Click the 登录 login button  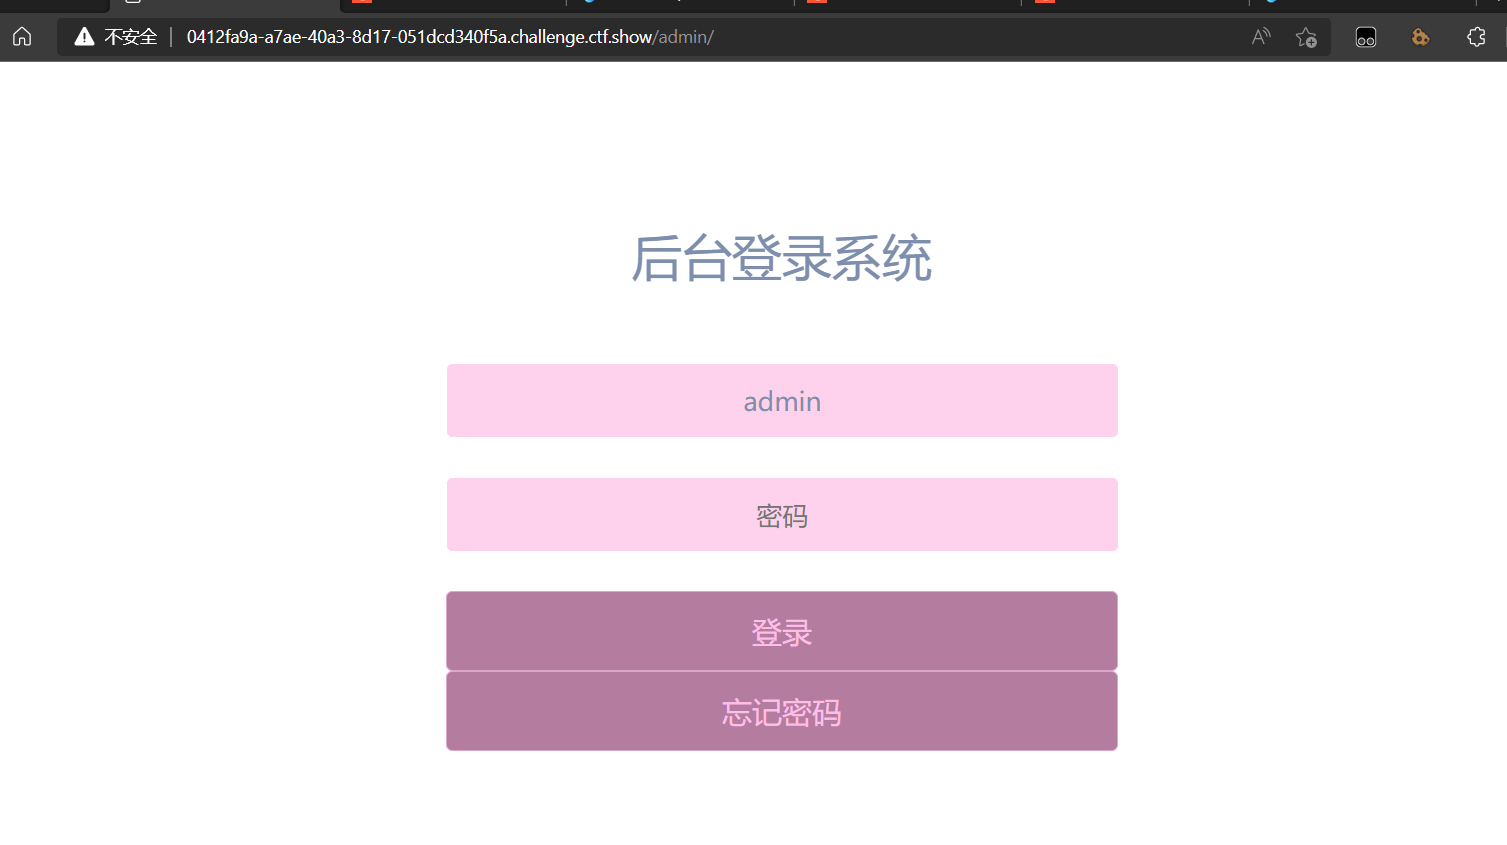[782, 631]
